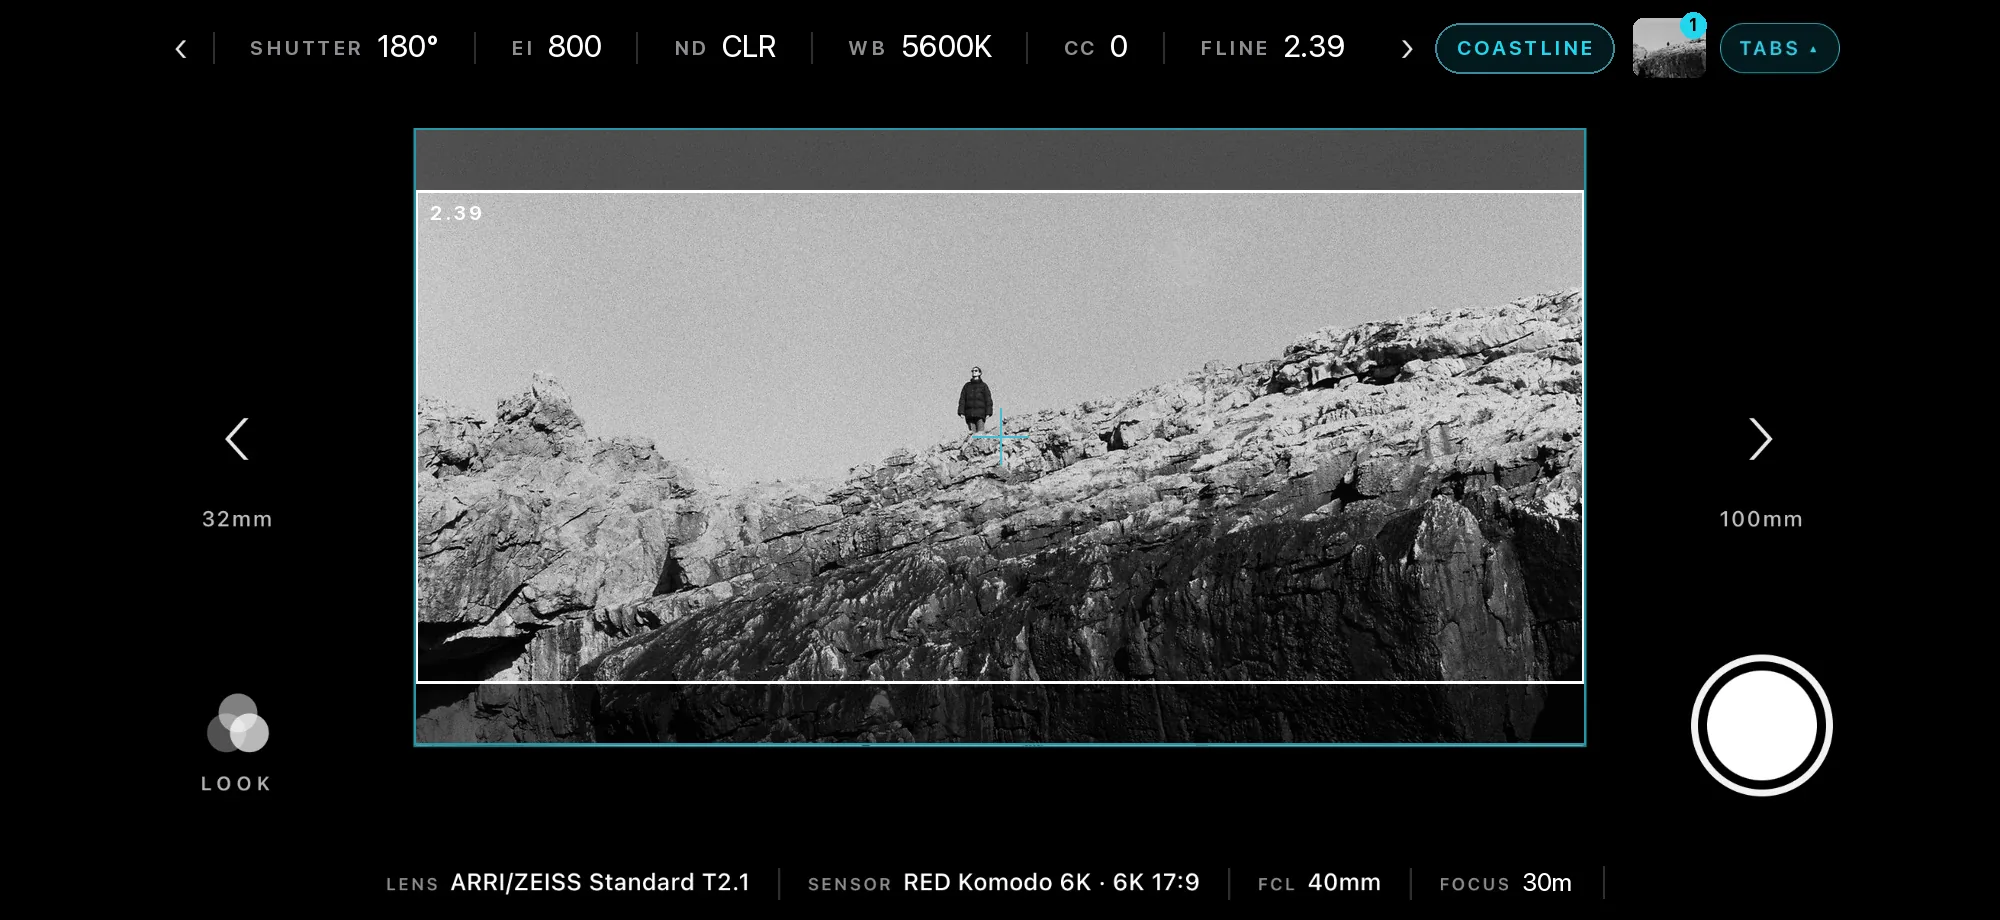The height and width of the screenshot is (920, 2000).
Task: Change the CC 0 value
Action: [1096, 47]
